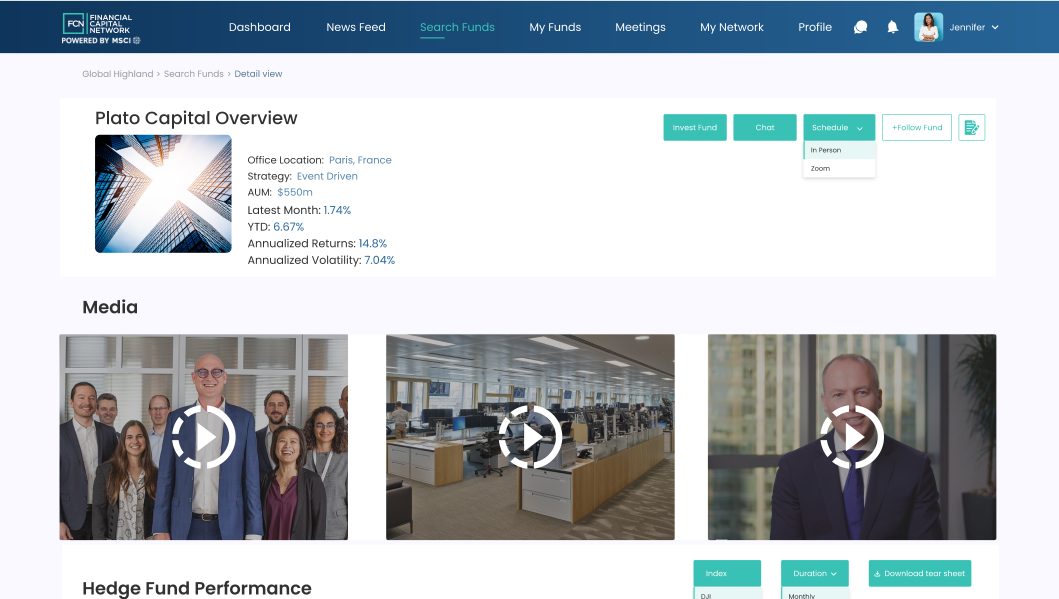Click the Invest Fund button
1059x599 pixels.
click(695, 128)
